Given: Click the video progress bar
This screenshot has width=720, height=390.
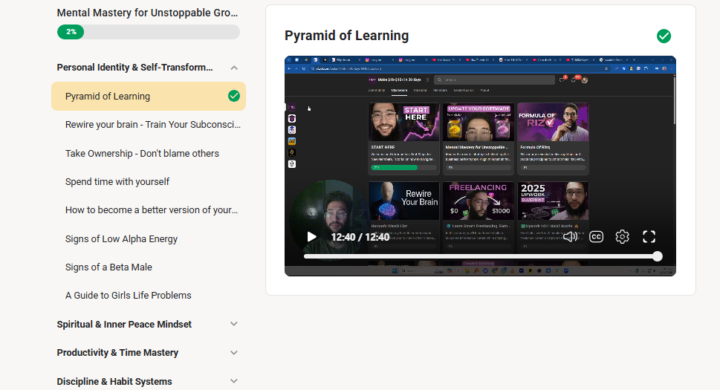Looking at the screenshot, I should tap(483, 256).
